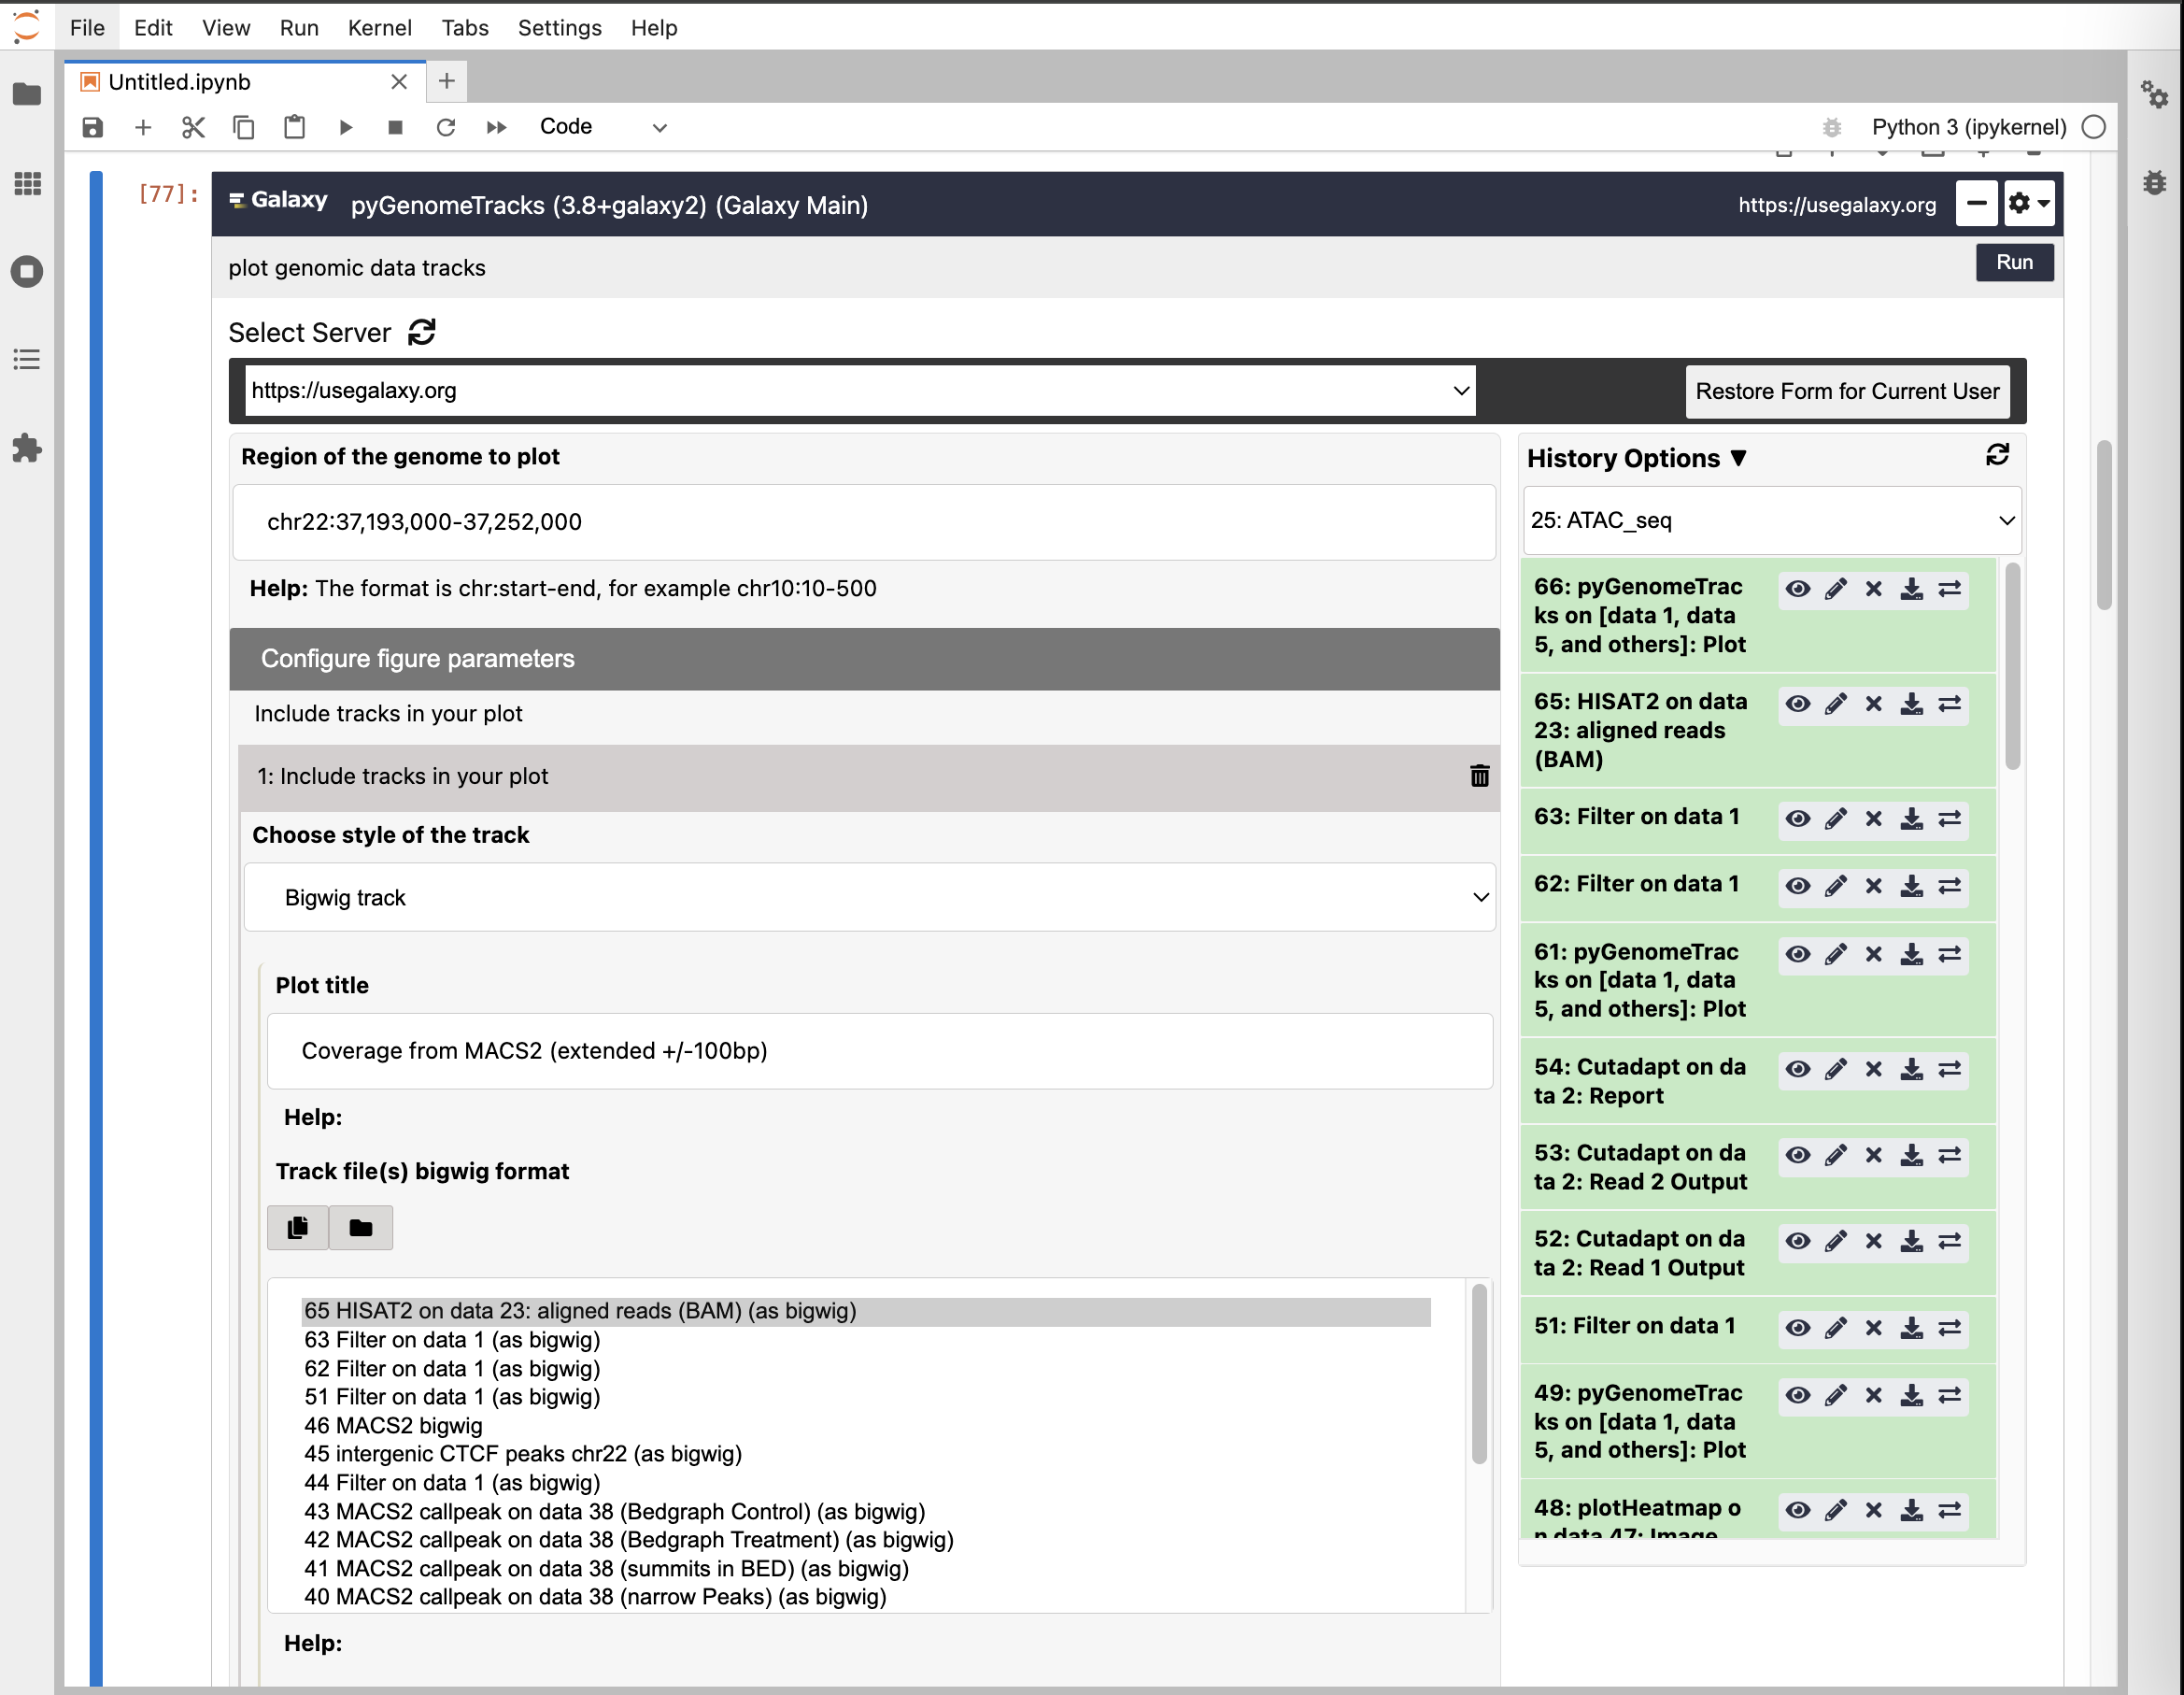The image size is (2184, 1695).
Task: Click the Run button in Galaxy widget
Action: click(2014, 262)
